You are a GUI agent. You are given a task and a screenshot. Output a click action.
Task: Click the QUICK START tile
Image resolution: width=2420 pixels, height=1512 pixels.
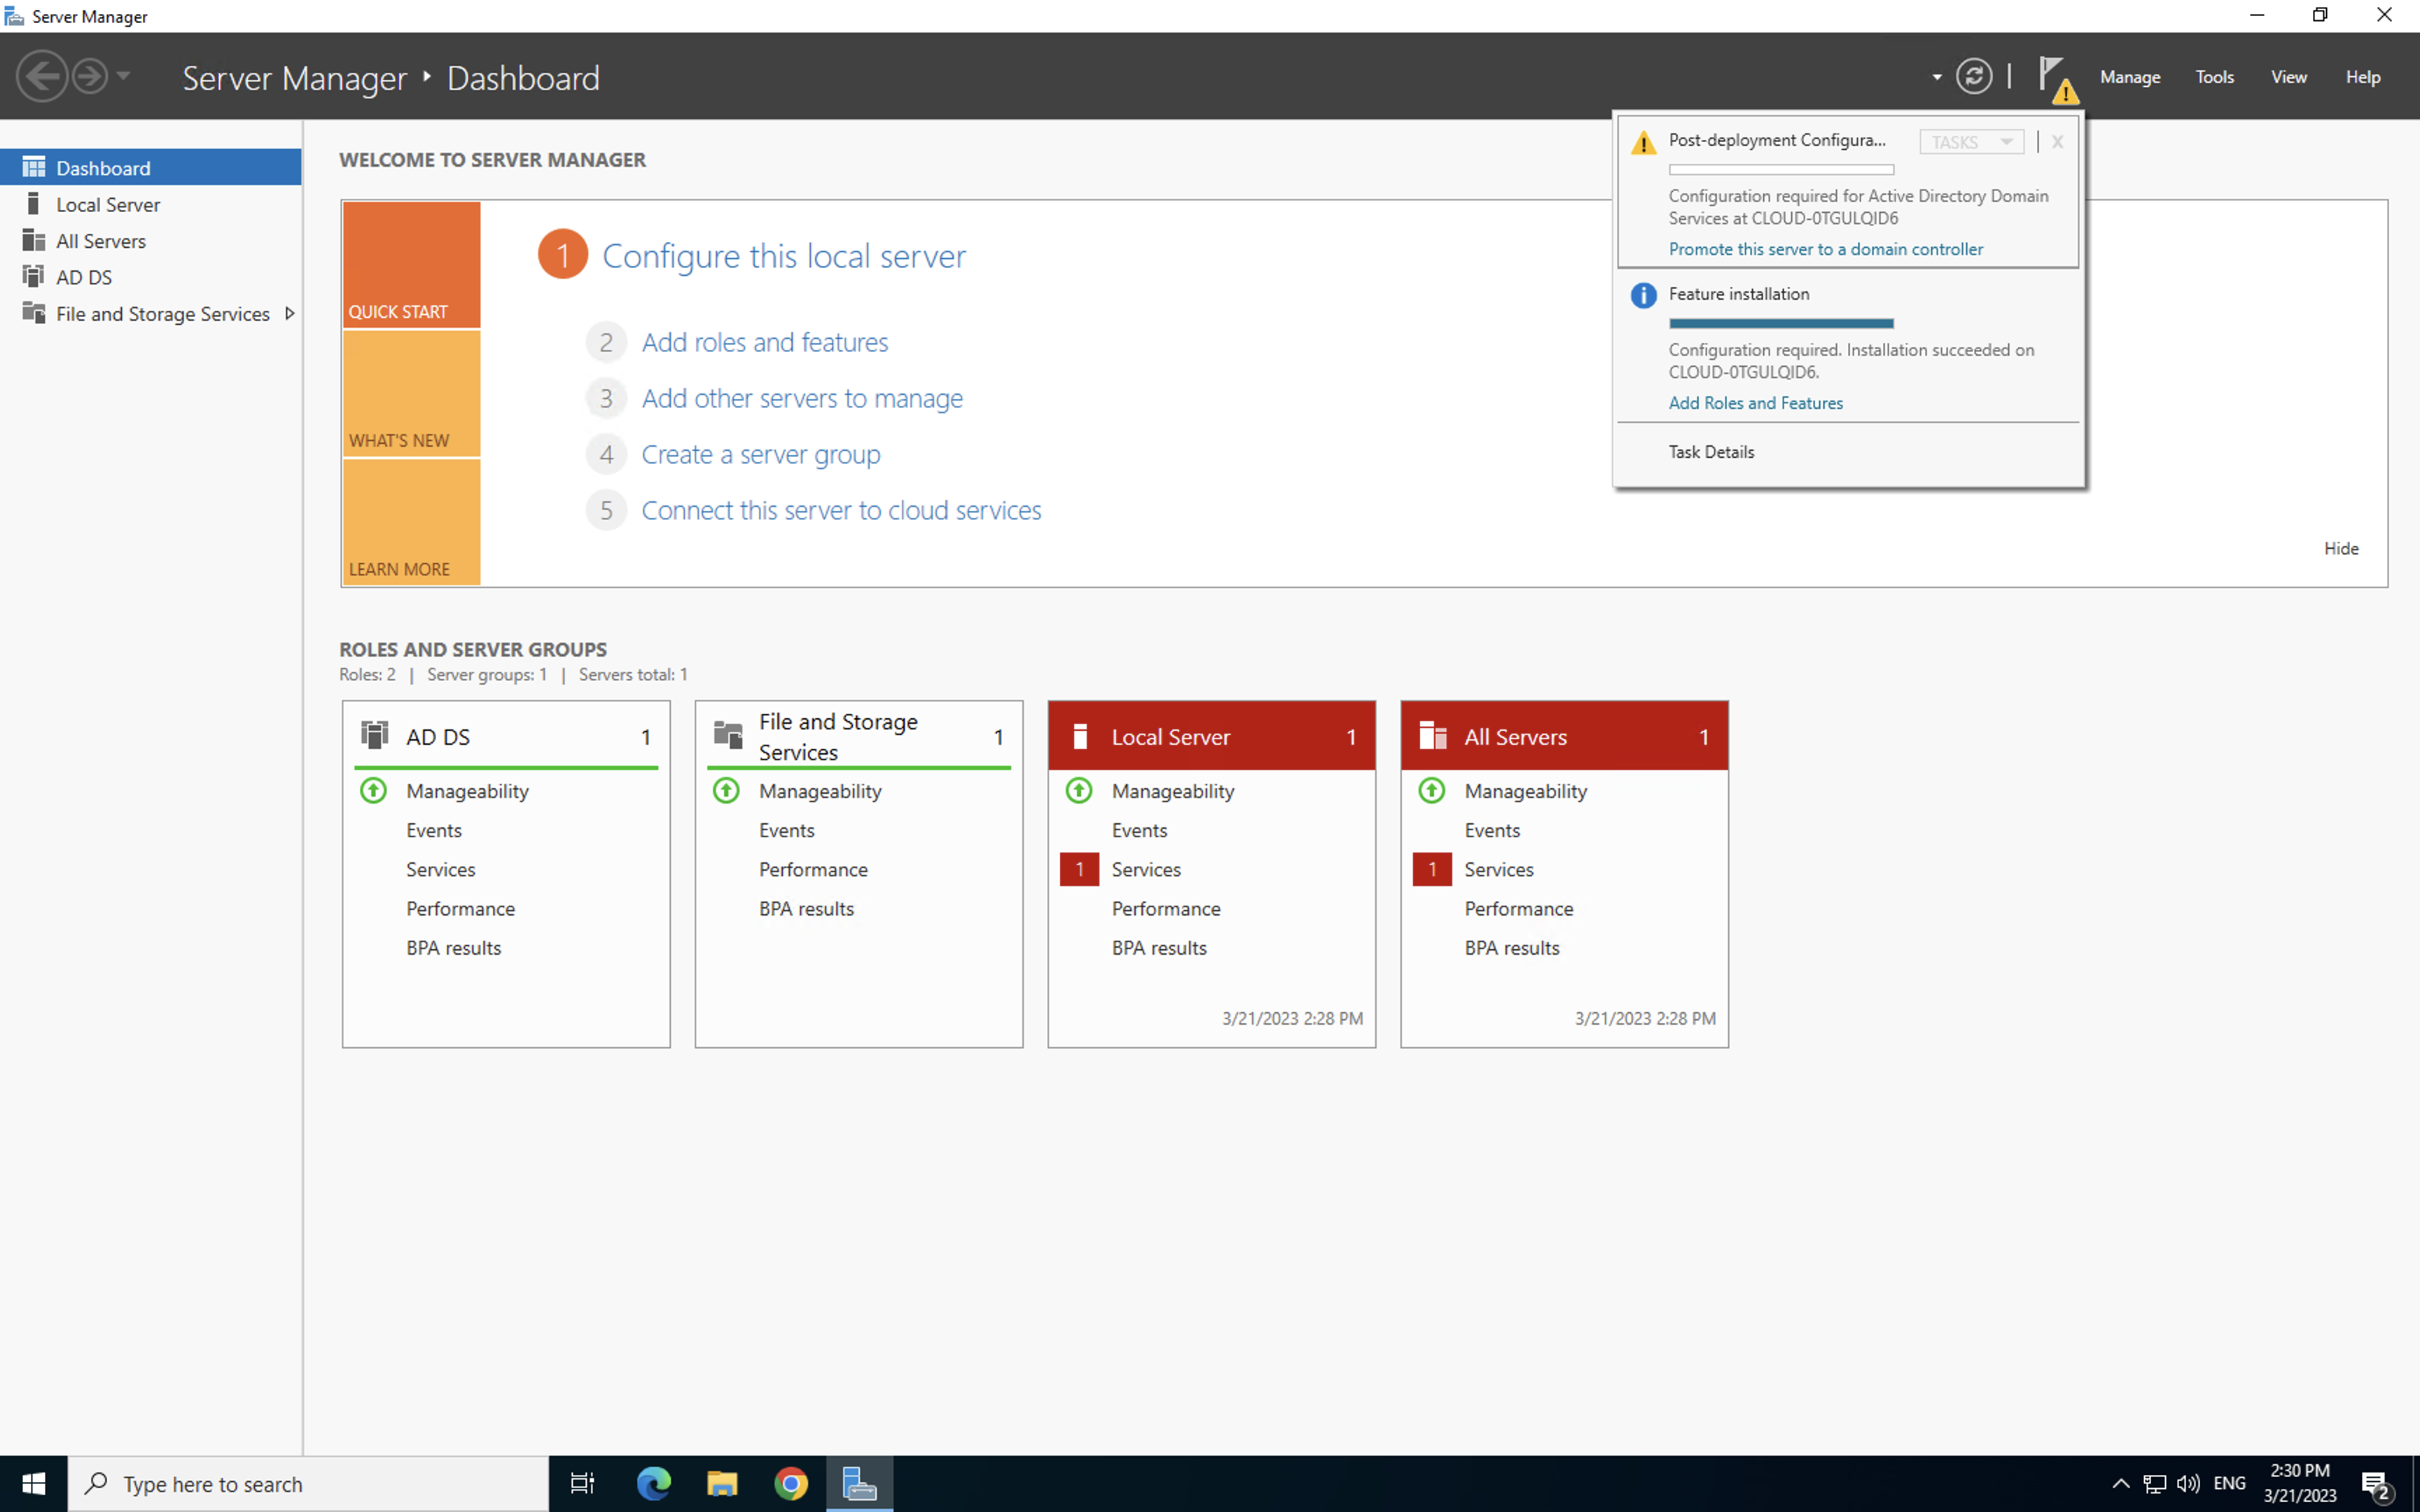coord(411,265)
